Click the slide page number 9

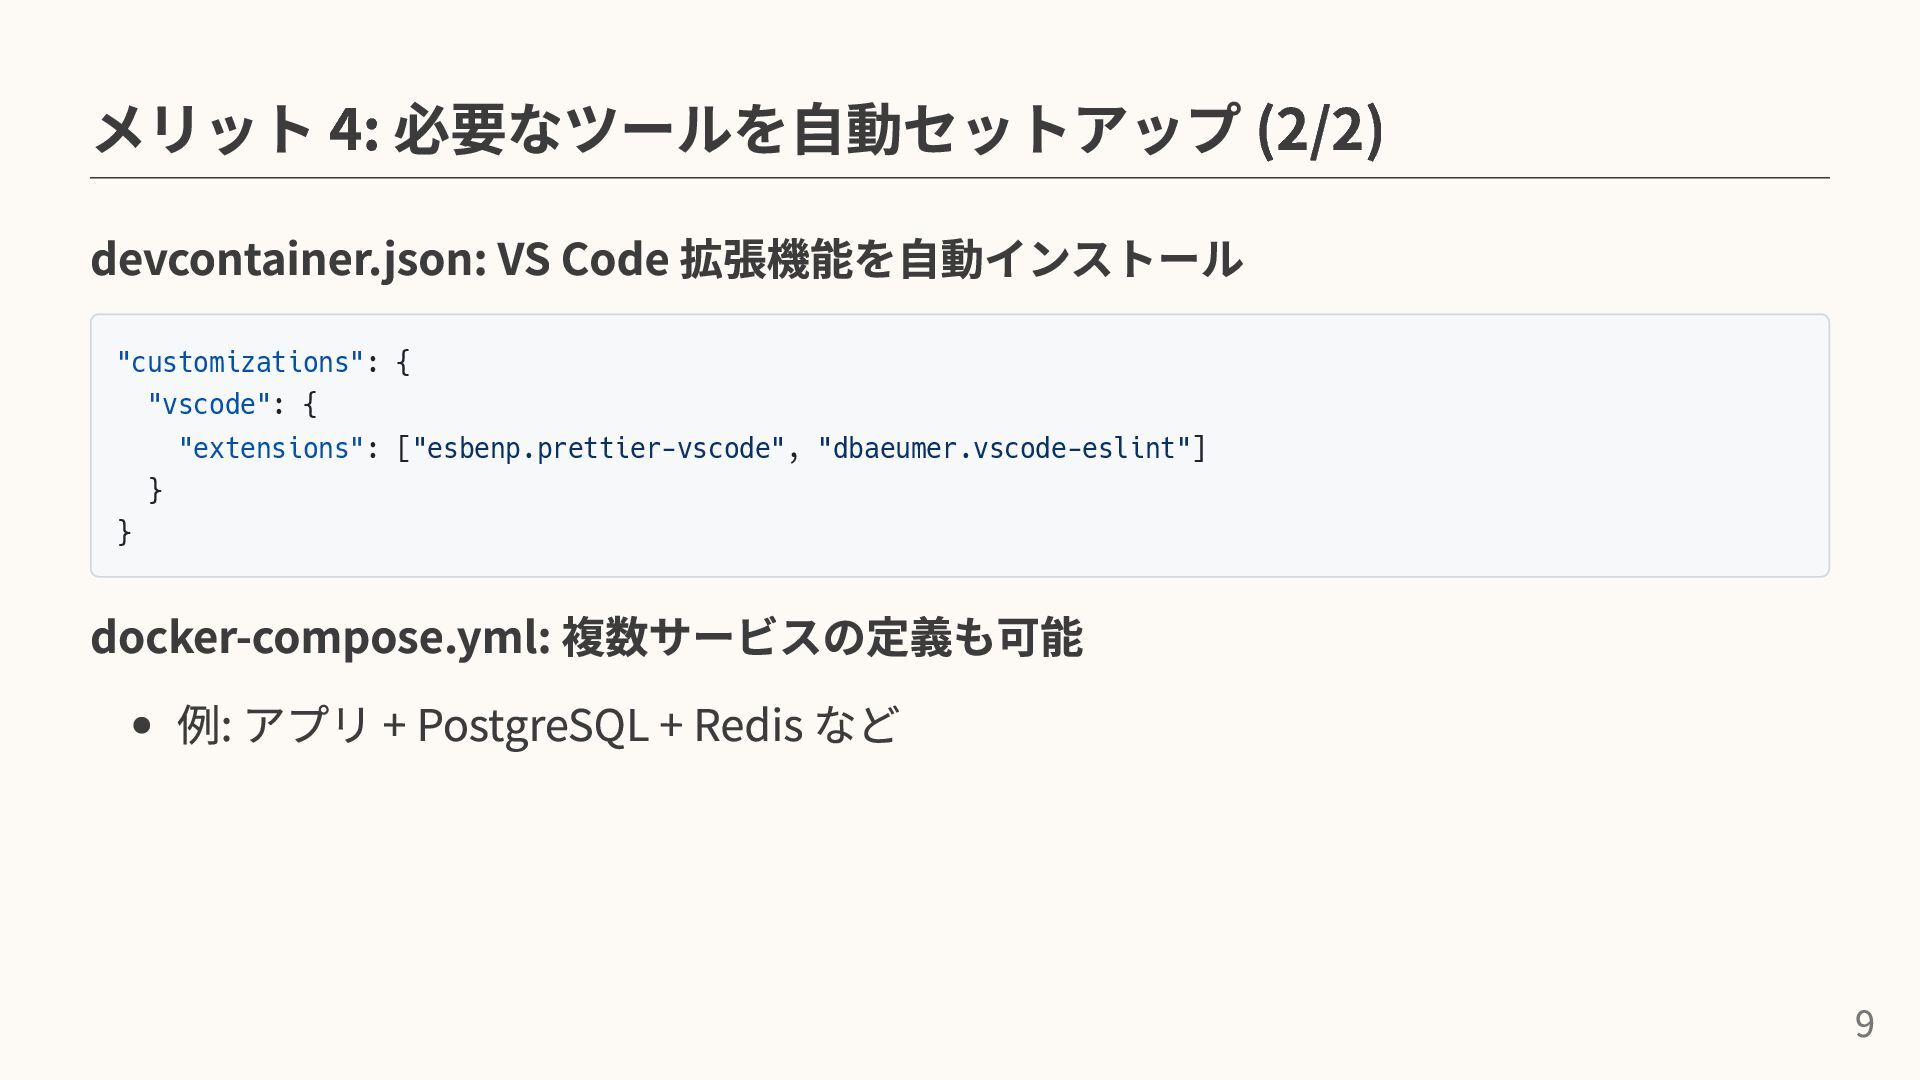click(1864, 1024)
